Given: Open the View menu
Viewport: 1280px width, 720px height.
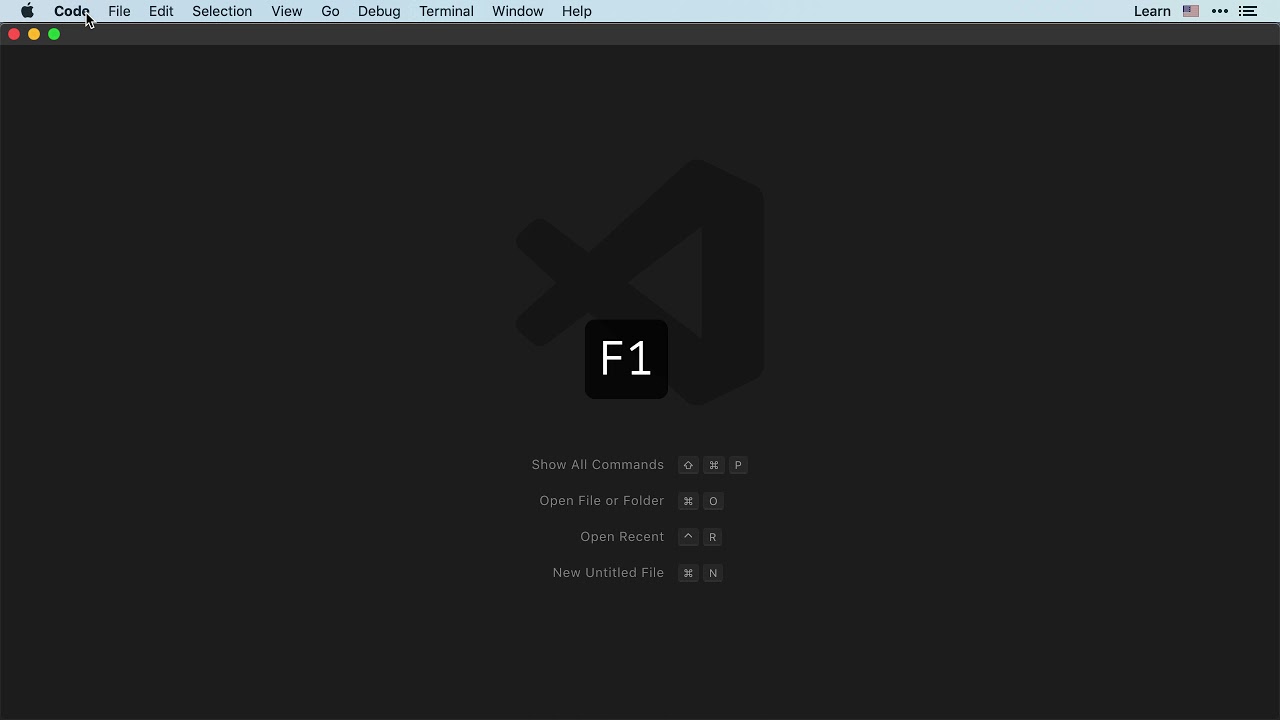Looking at the screenshot, I should point(287,11).
